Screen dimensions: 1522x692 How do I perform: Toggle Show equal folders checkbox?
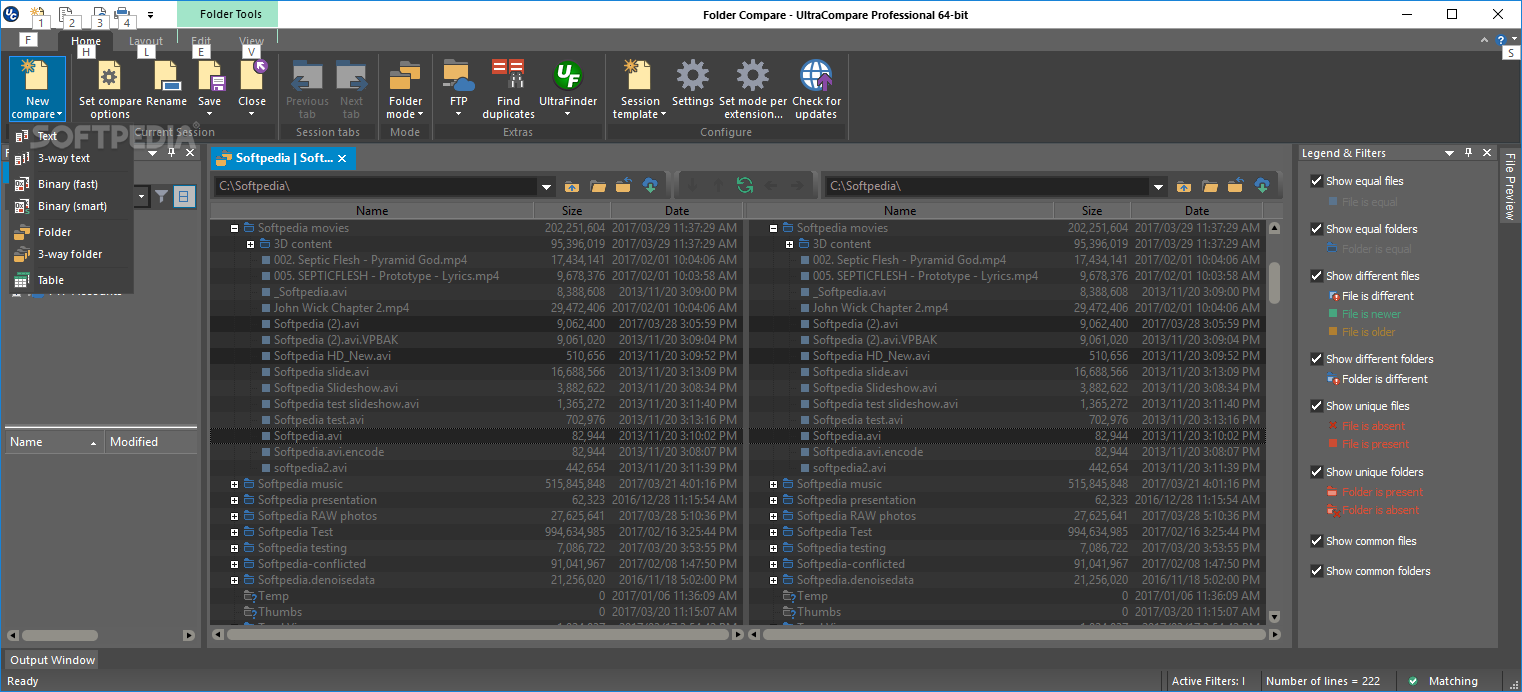point(1317,229)
